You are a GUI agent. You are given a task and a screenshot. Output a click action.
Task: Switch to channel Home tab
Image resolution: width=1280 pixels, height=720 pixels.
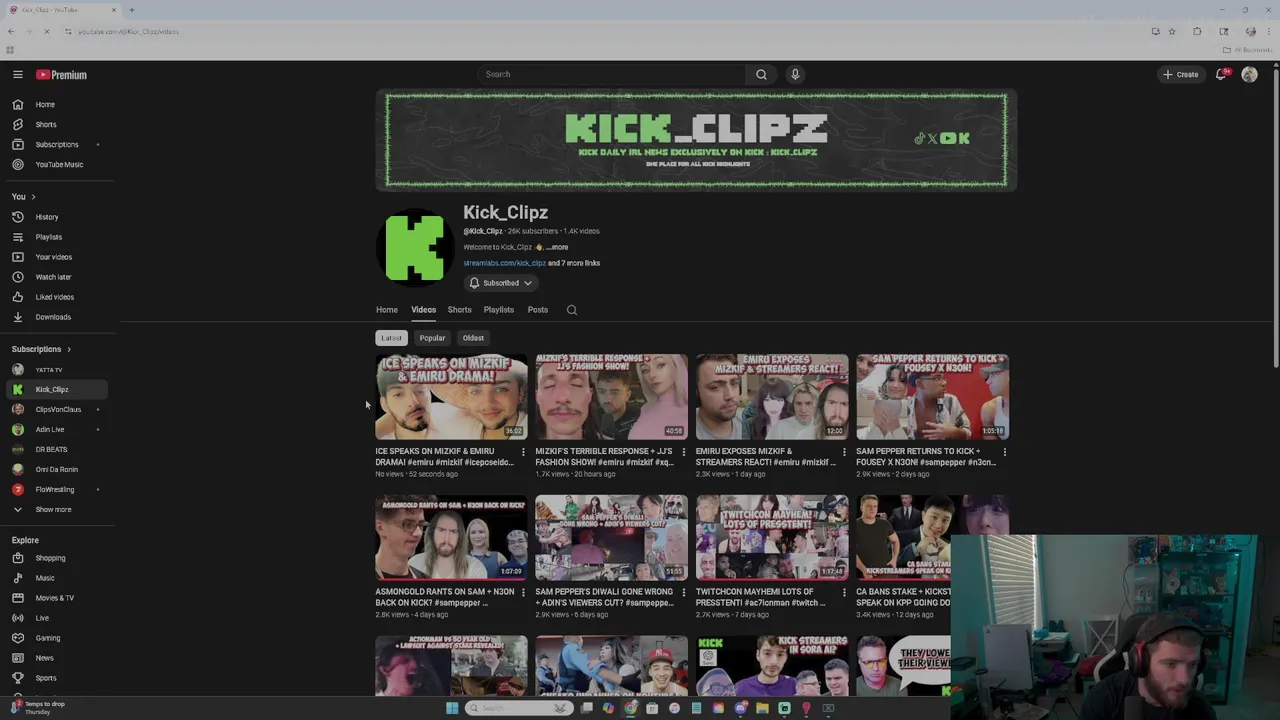coord(387,310)
